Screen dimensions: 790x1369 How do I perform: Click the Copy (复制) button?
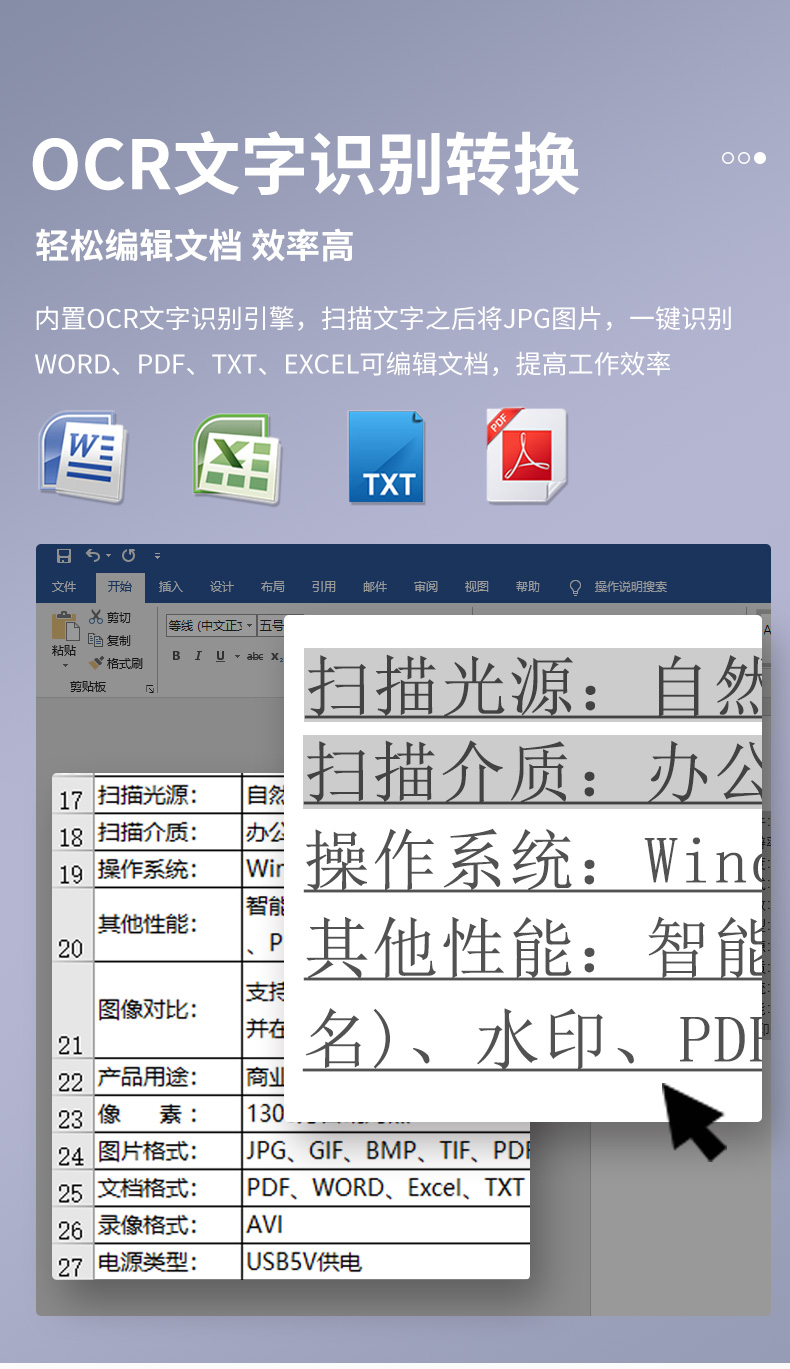[x=110, y=640]
